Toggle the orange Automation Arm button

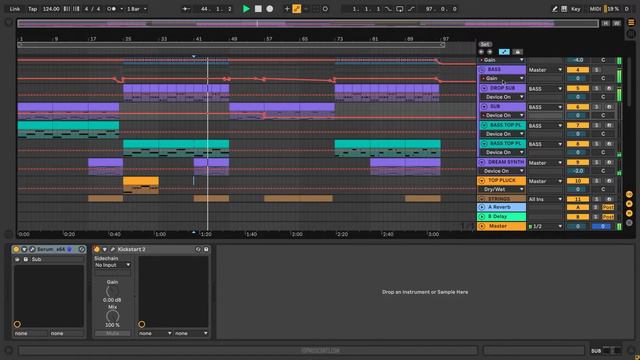297,9
